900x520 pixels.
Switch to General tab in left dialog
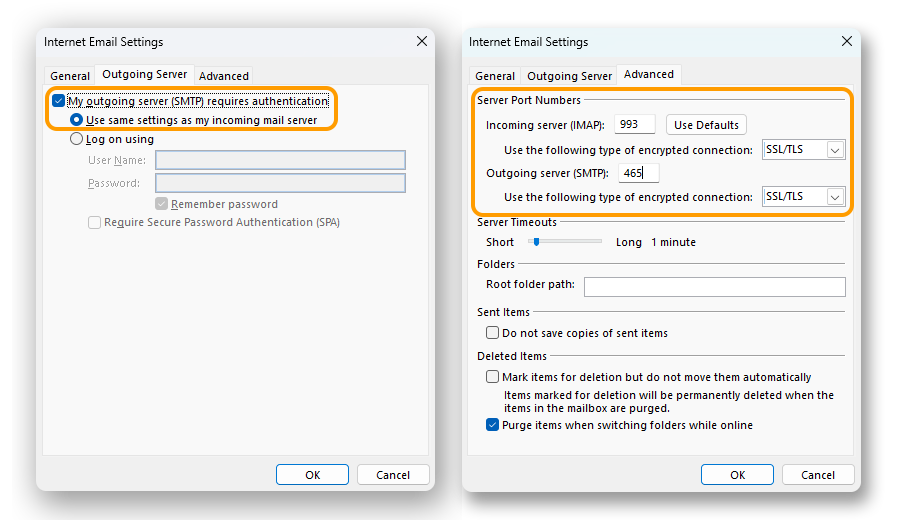click(x=70, y=76)
